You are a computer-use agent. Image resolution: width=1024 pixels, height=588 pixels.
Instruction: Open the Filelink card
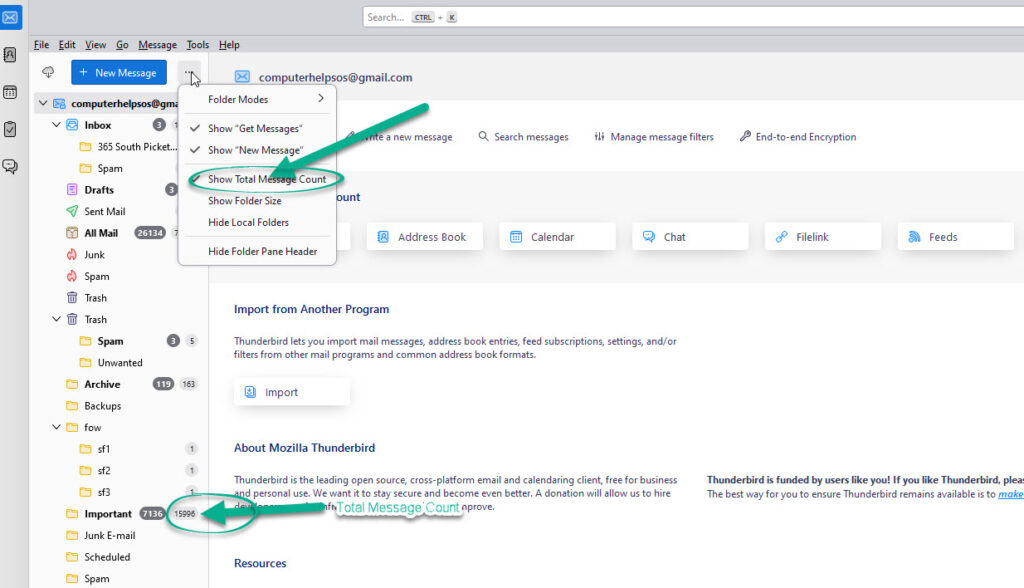click(x=823, y=237)
